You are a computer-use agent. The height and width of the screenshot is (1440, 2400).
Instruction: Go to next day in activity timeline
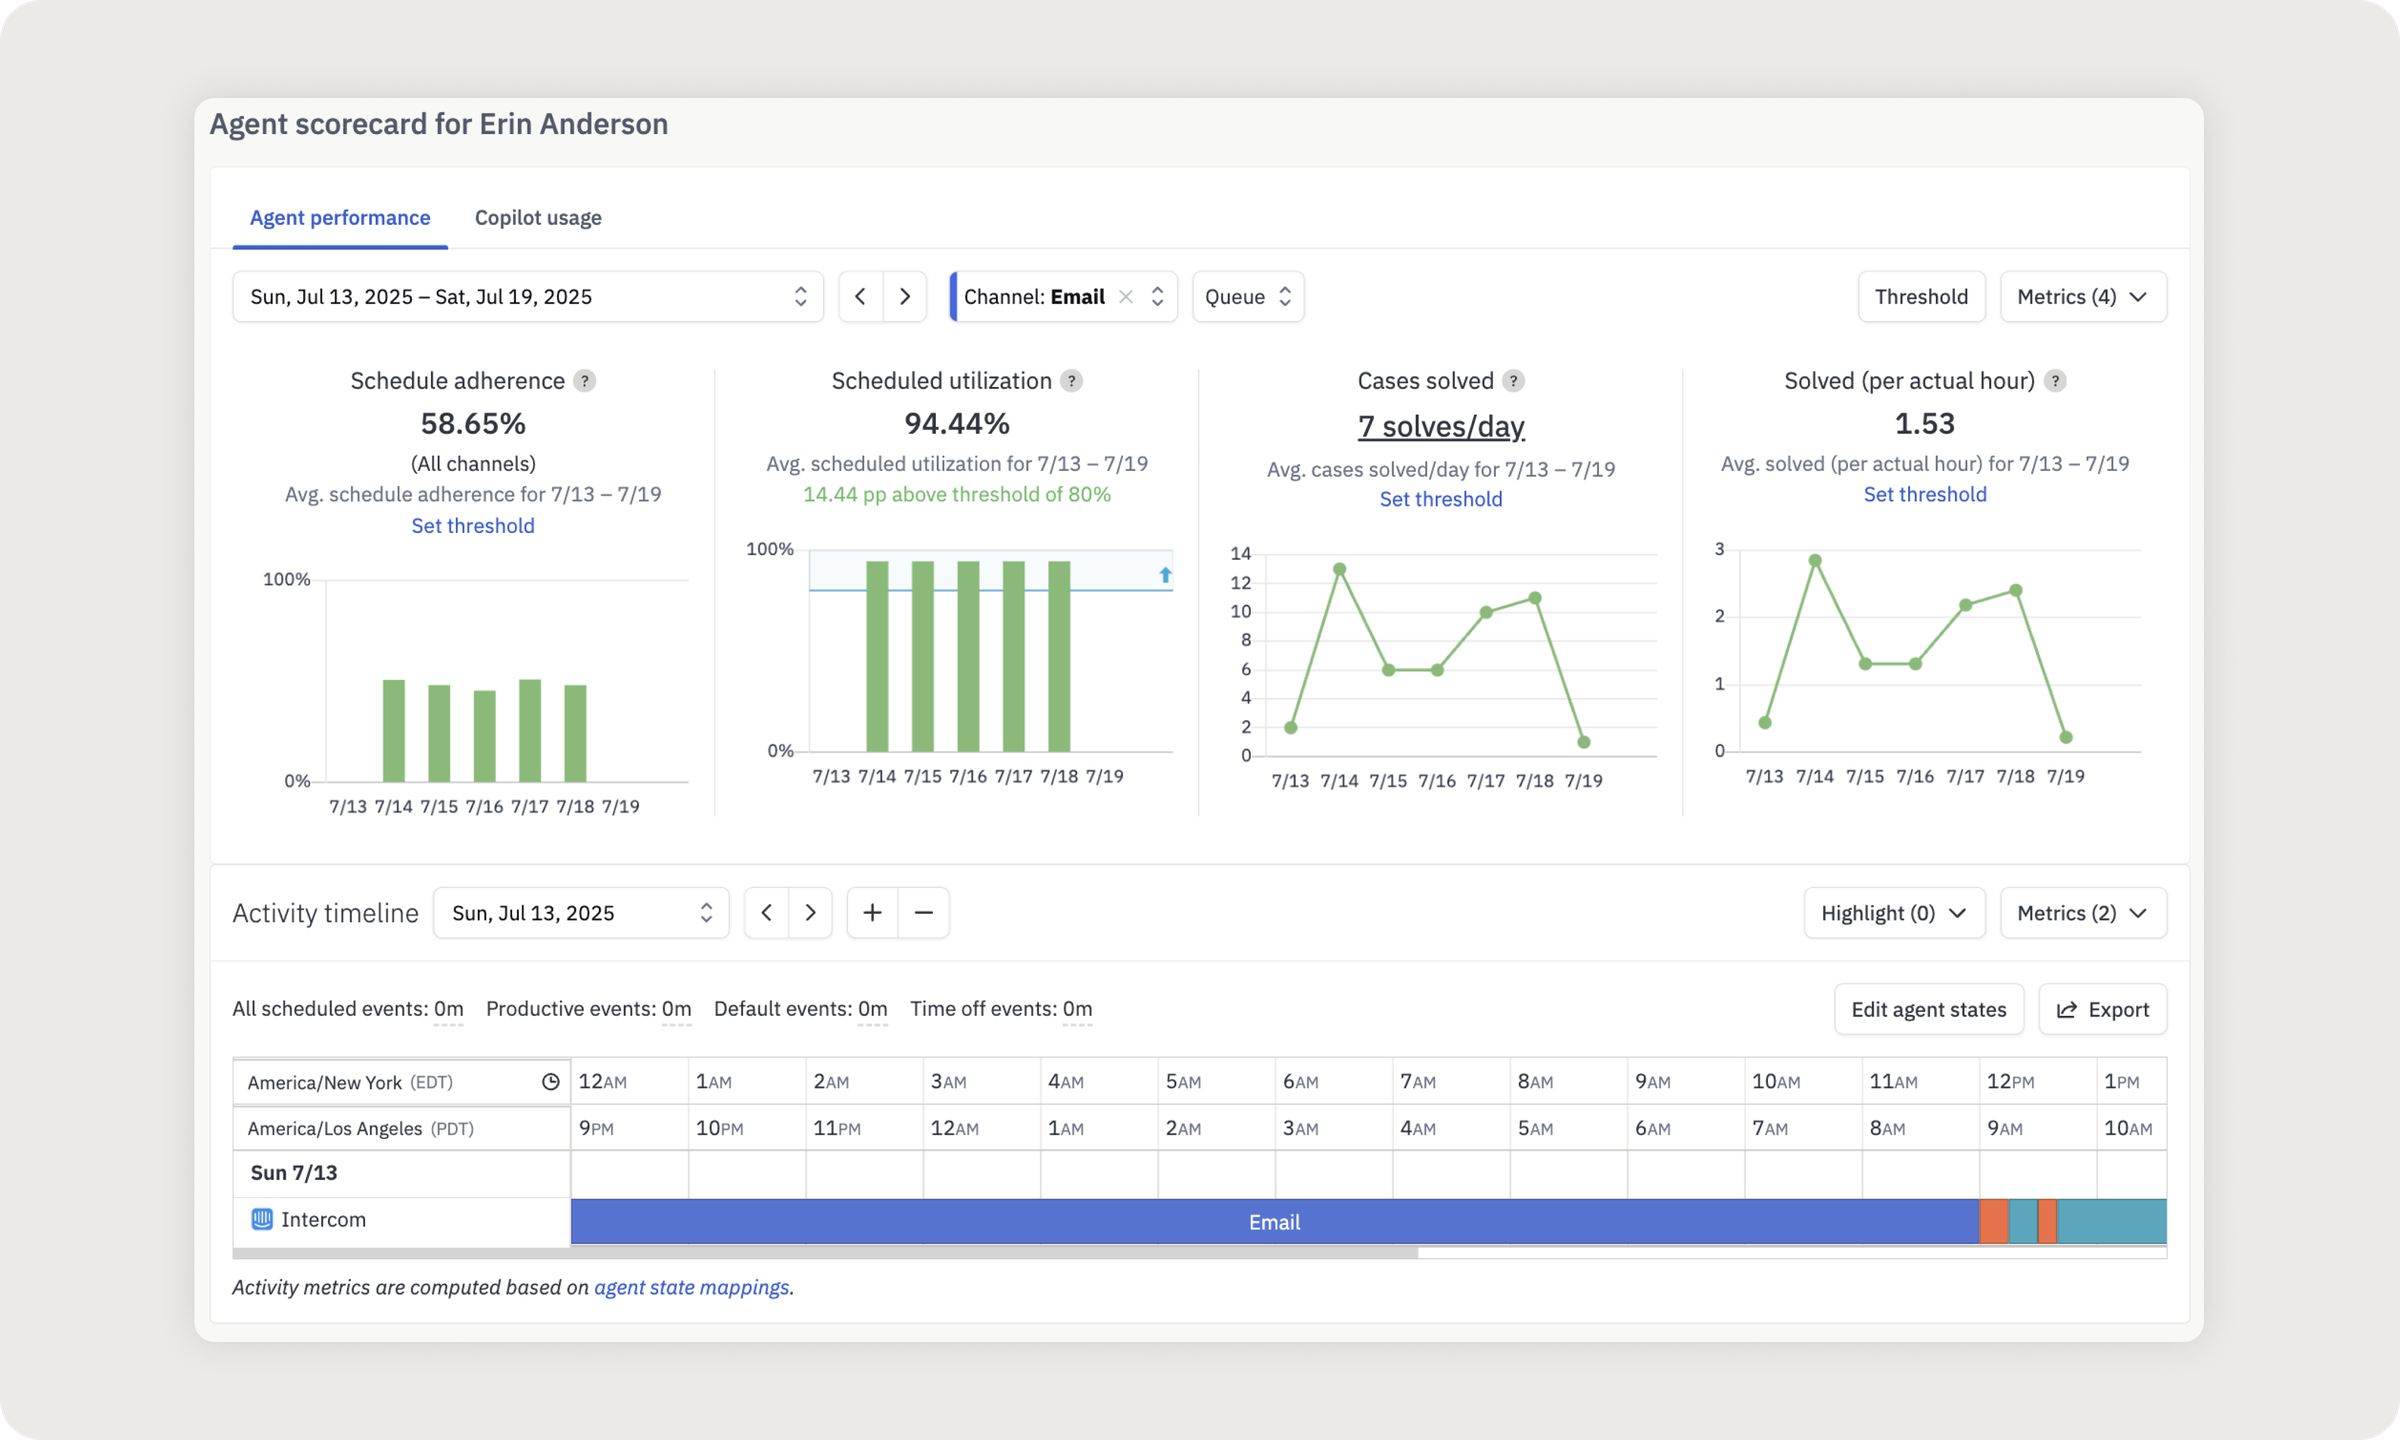[x=811, y=913]
